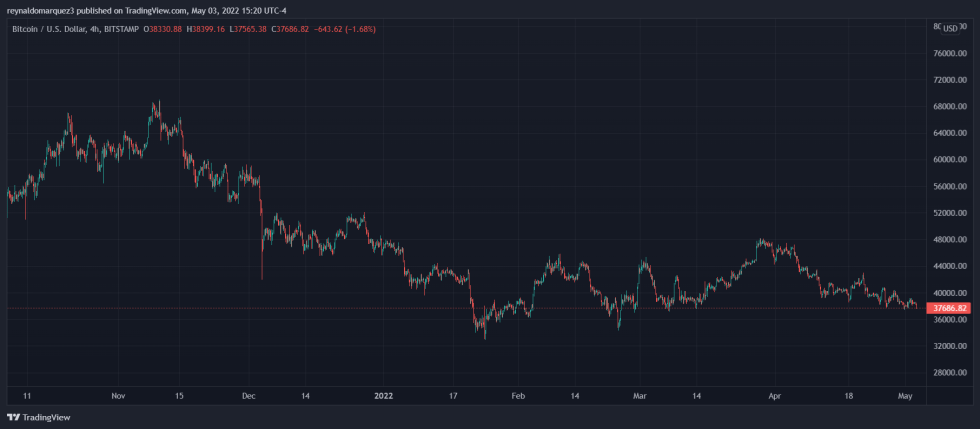Click the 60000.00 price axis label
The width and height of the screenshot is (980, 429).
pos(949,160)
